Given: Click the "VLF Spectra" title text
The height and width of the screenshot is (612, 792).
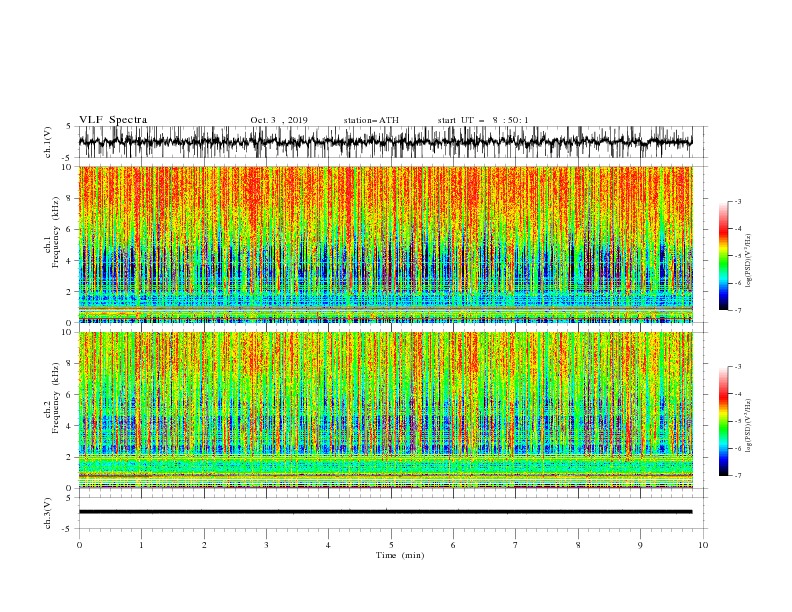Looking at the screenshot, I should [x=113, y=120].
